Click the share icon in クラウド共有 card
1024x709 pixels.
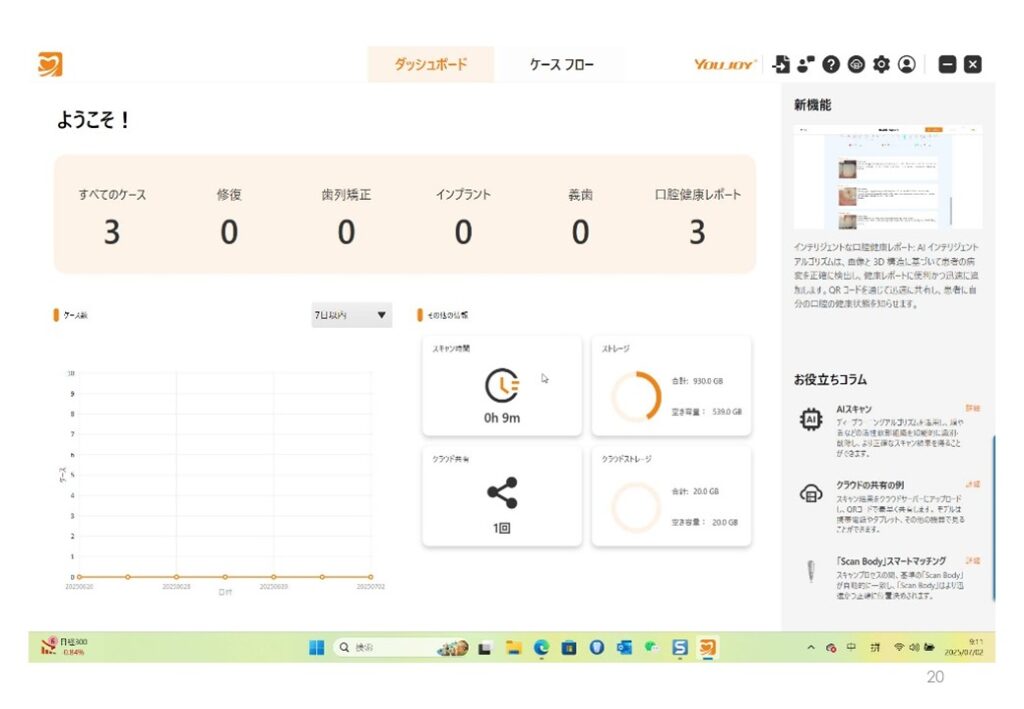tap(502, 493)
